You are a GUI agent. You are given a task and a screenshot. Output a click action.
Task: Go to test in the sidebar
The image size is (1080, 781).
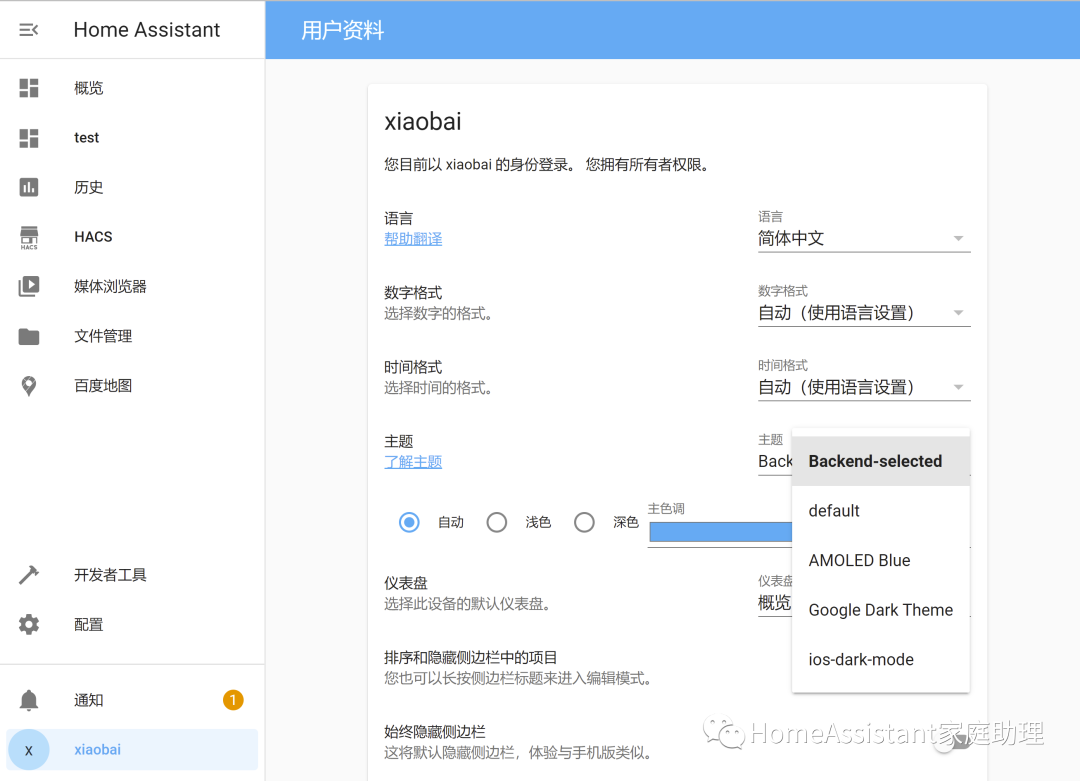[x=132, y=138]
